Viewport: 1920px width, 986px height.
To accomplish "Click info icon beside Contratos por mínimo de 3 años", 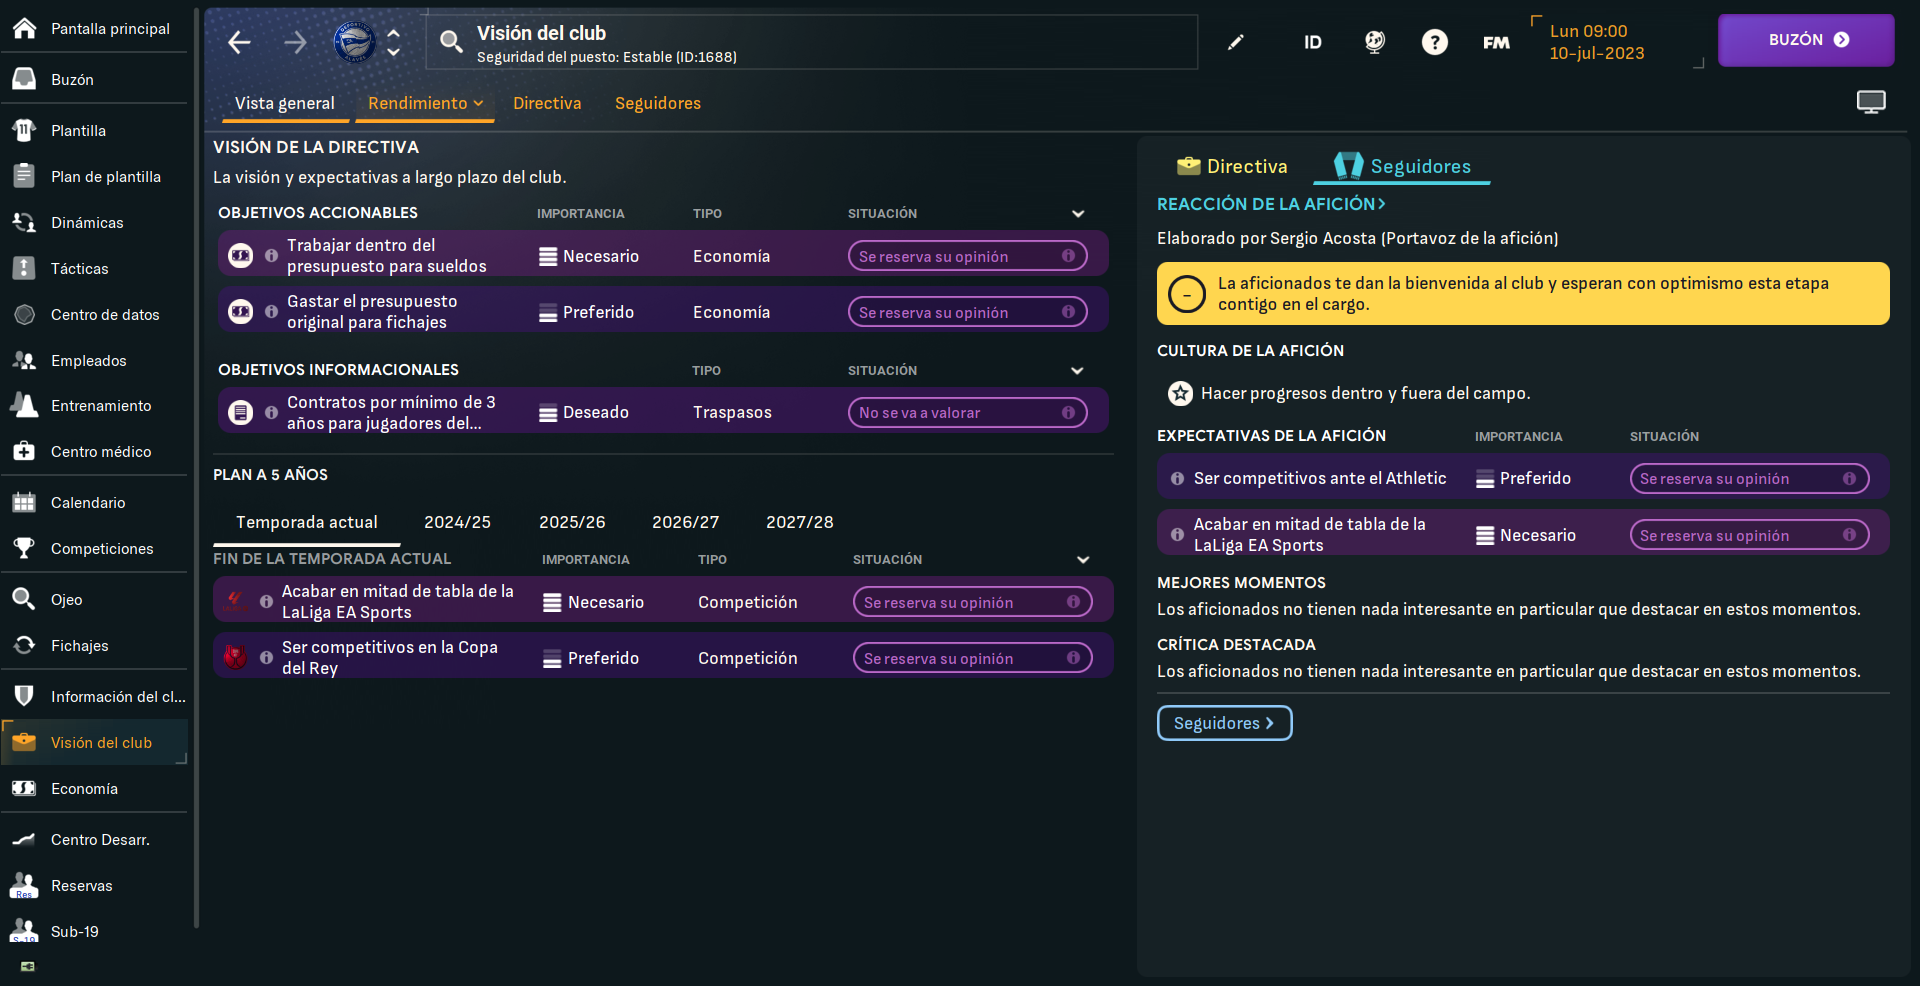I will coord(271,412).
